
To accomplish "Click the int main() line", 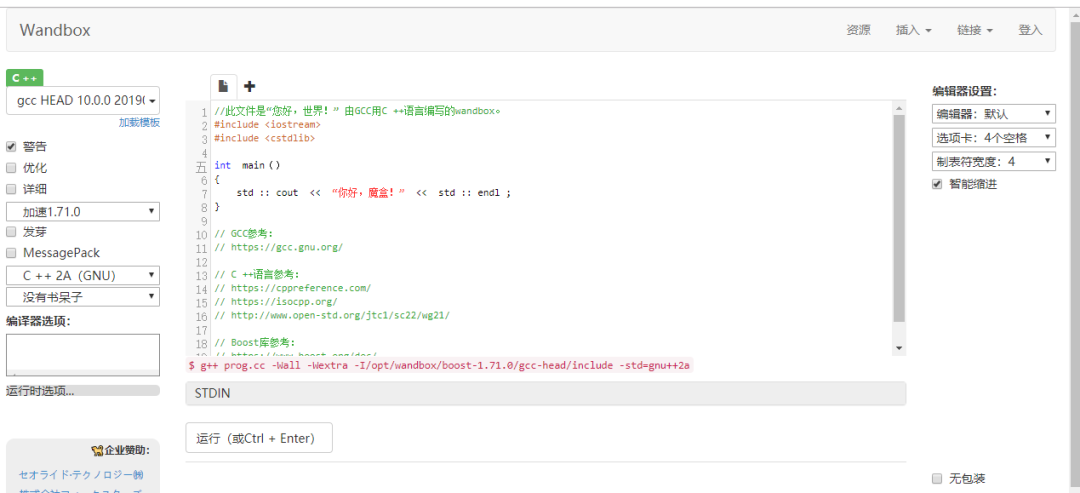I will [247, 165].
